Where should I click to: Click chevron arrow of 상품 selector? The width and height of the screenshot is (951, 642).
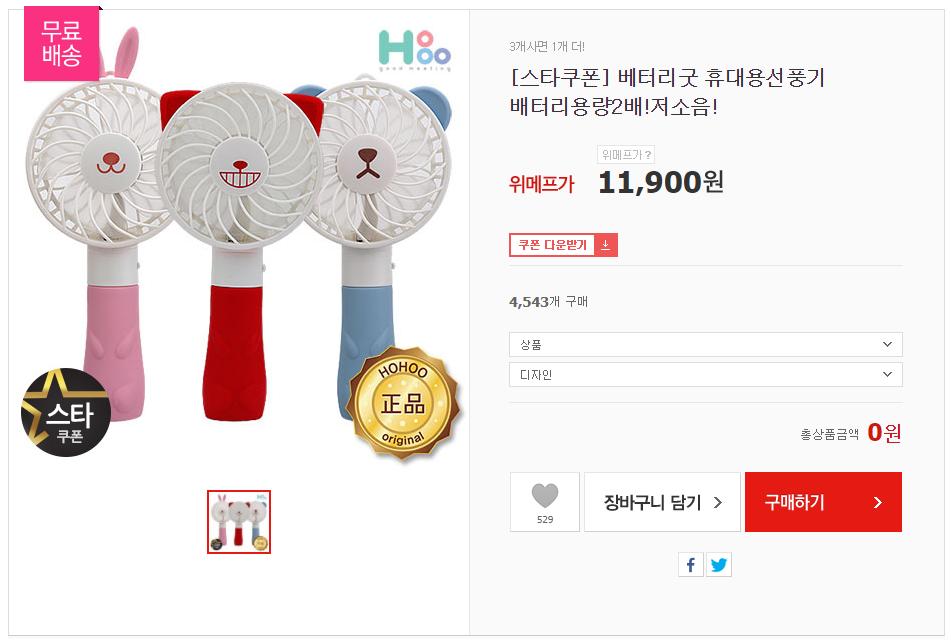coord(887,344)
